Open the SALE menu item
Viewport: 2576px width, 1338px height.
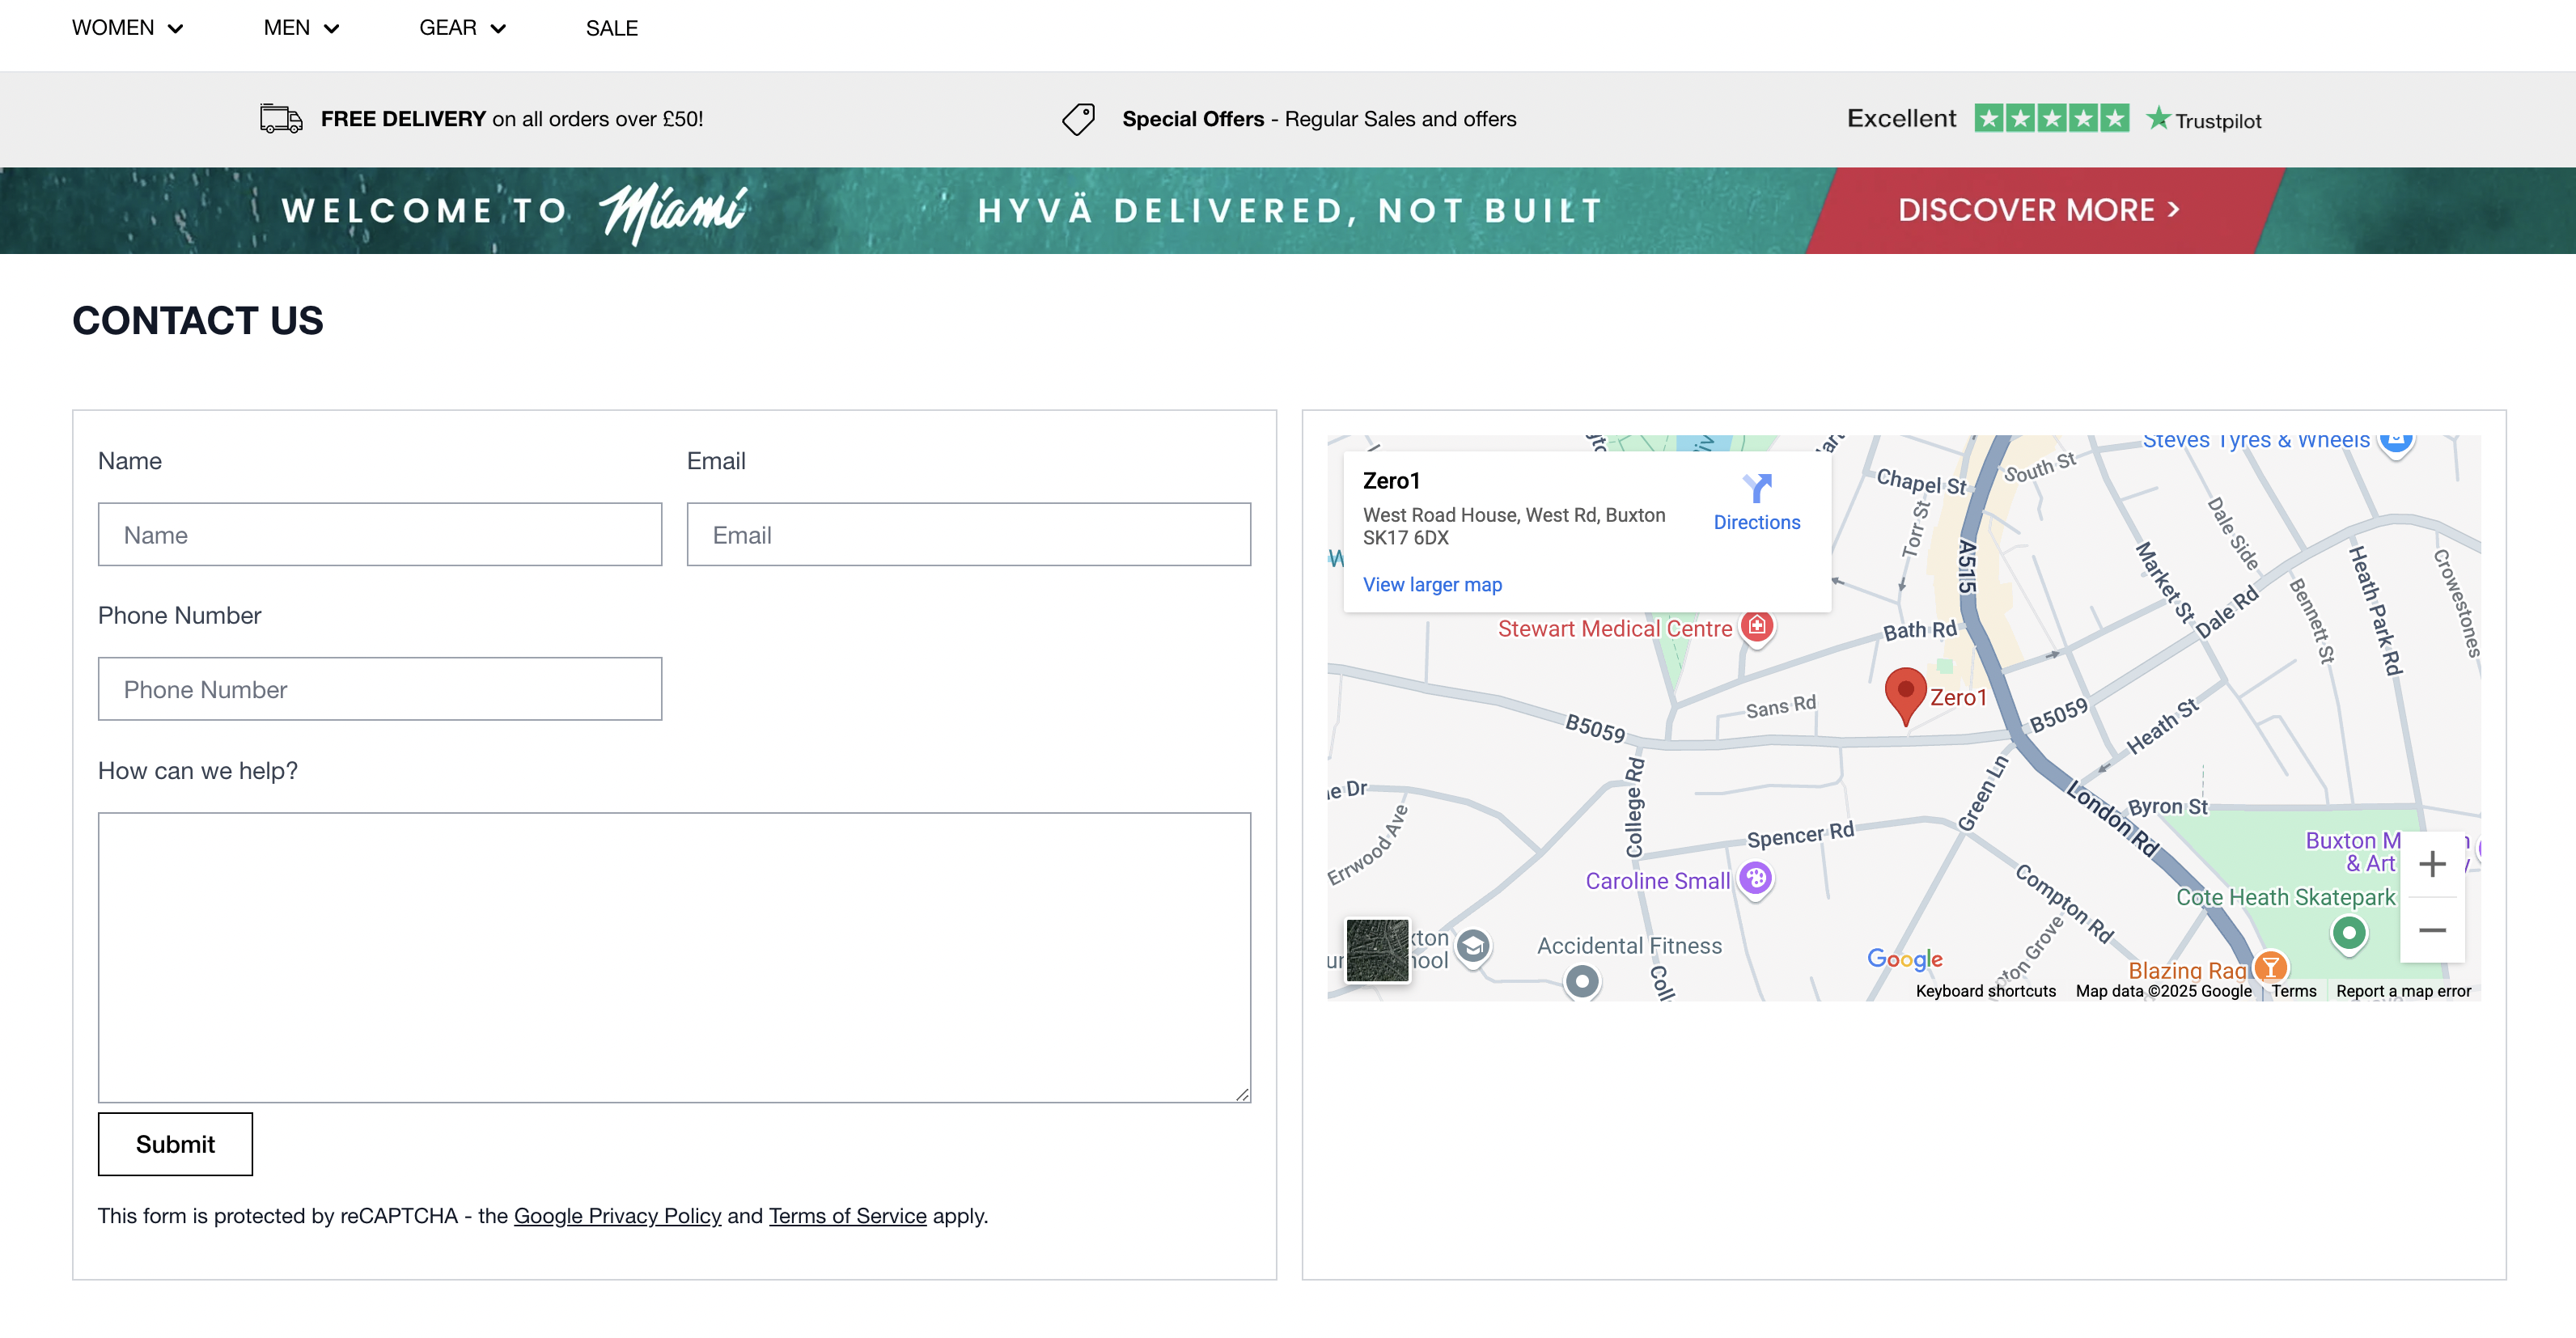coord(611,28)
